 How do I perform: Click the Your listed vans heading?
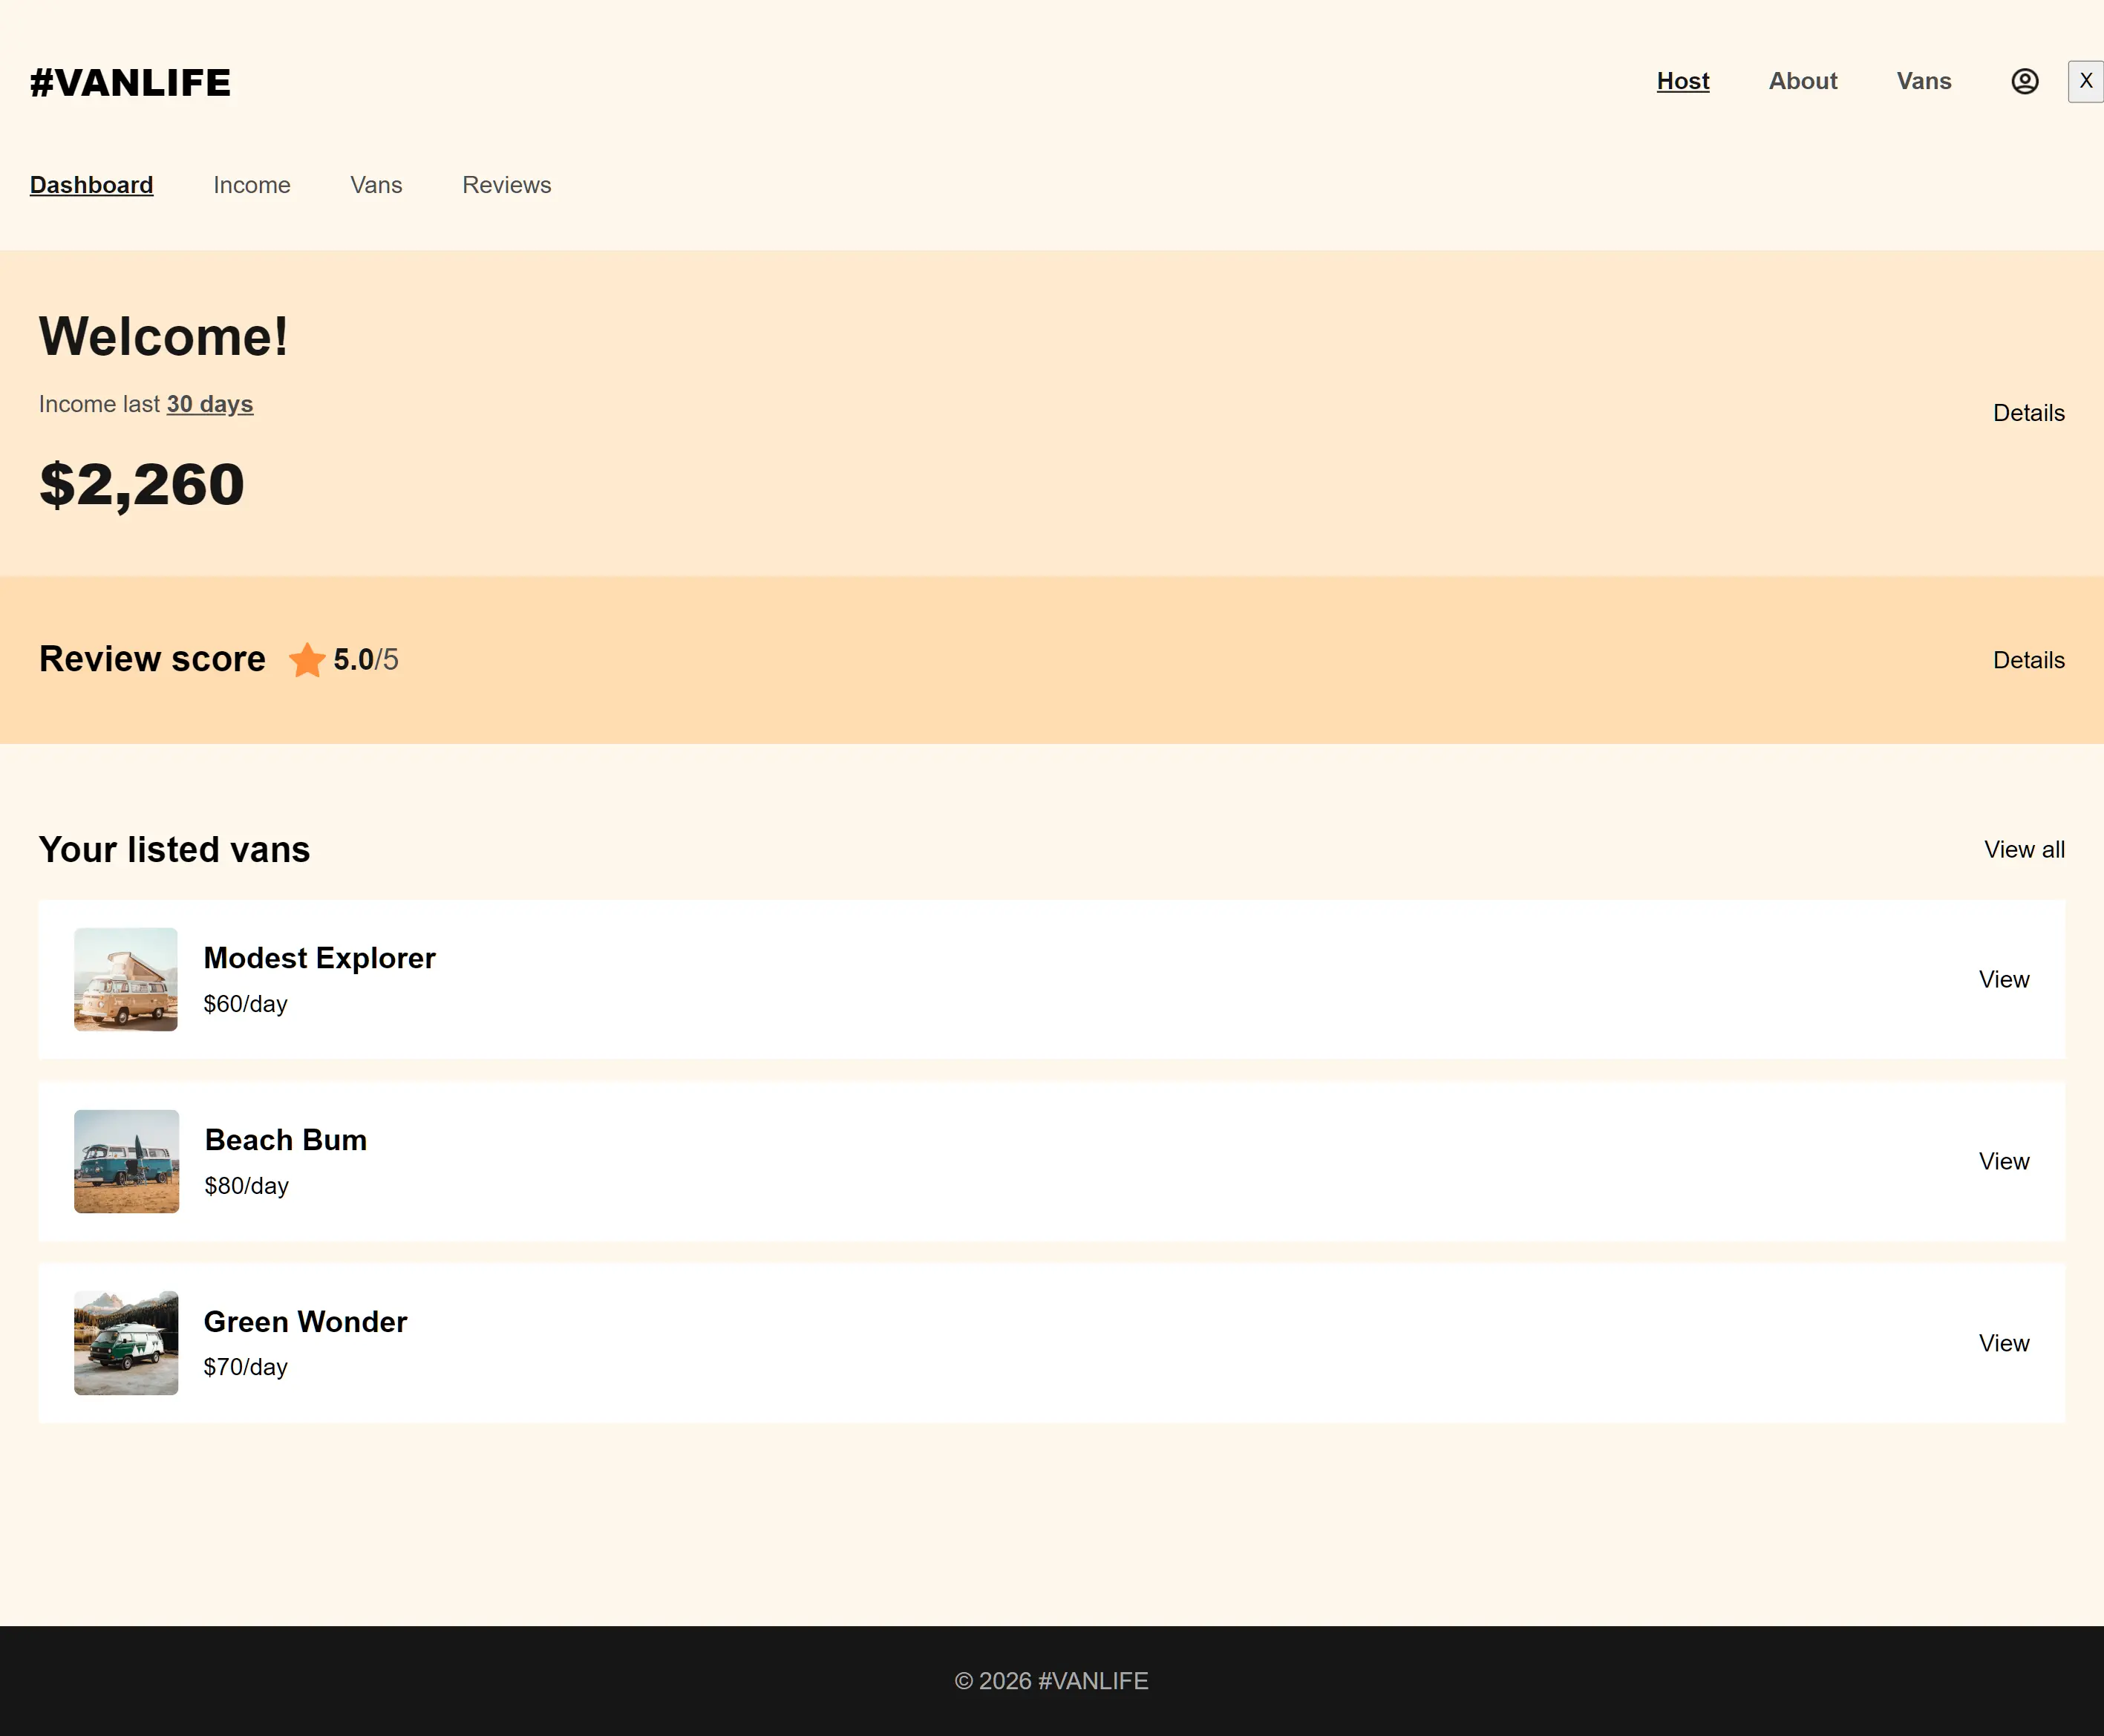[x=174, y=850]
